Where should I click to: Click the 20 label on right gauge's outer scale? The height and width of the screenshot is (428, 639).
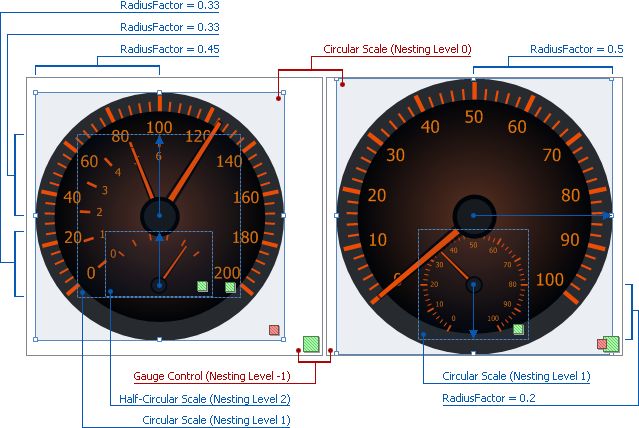pos(377,195)
